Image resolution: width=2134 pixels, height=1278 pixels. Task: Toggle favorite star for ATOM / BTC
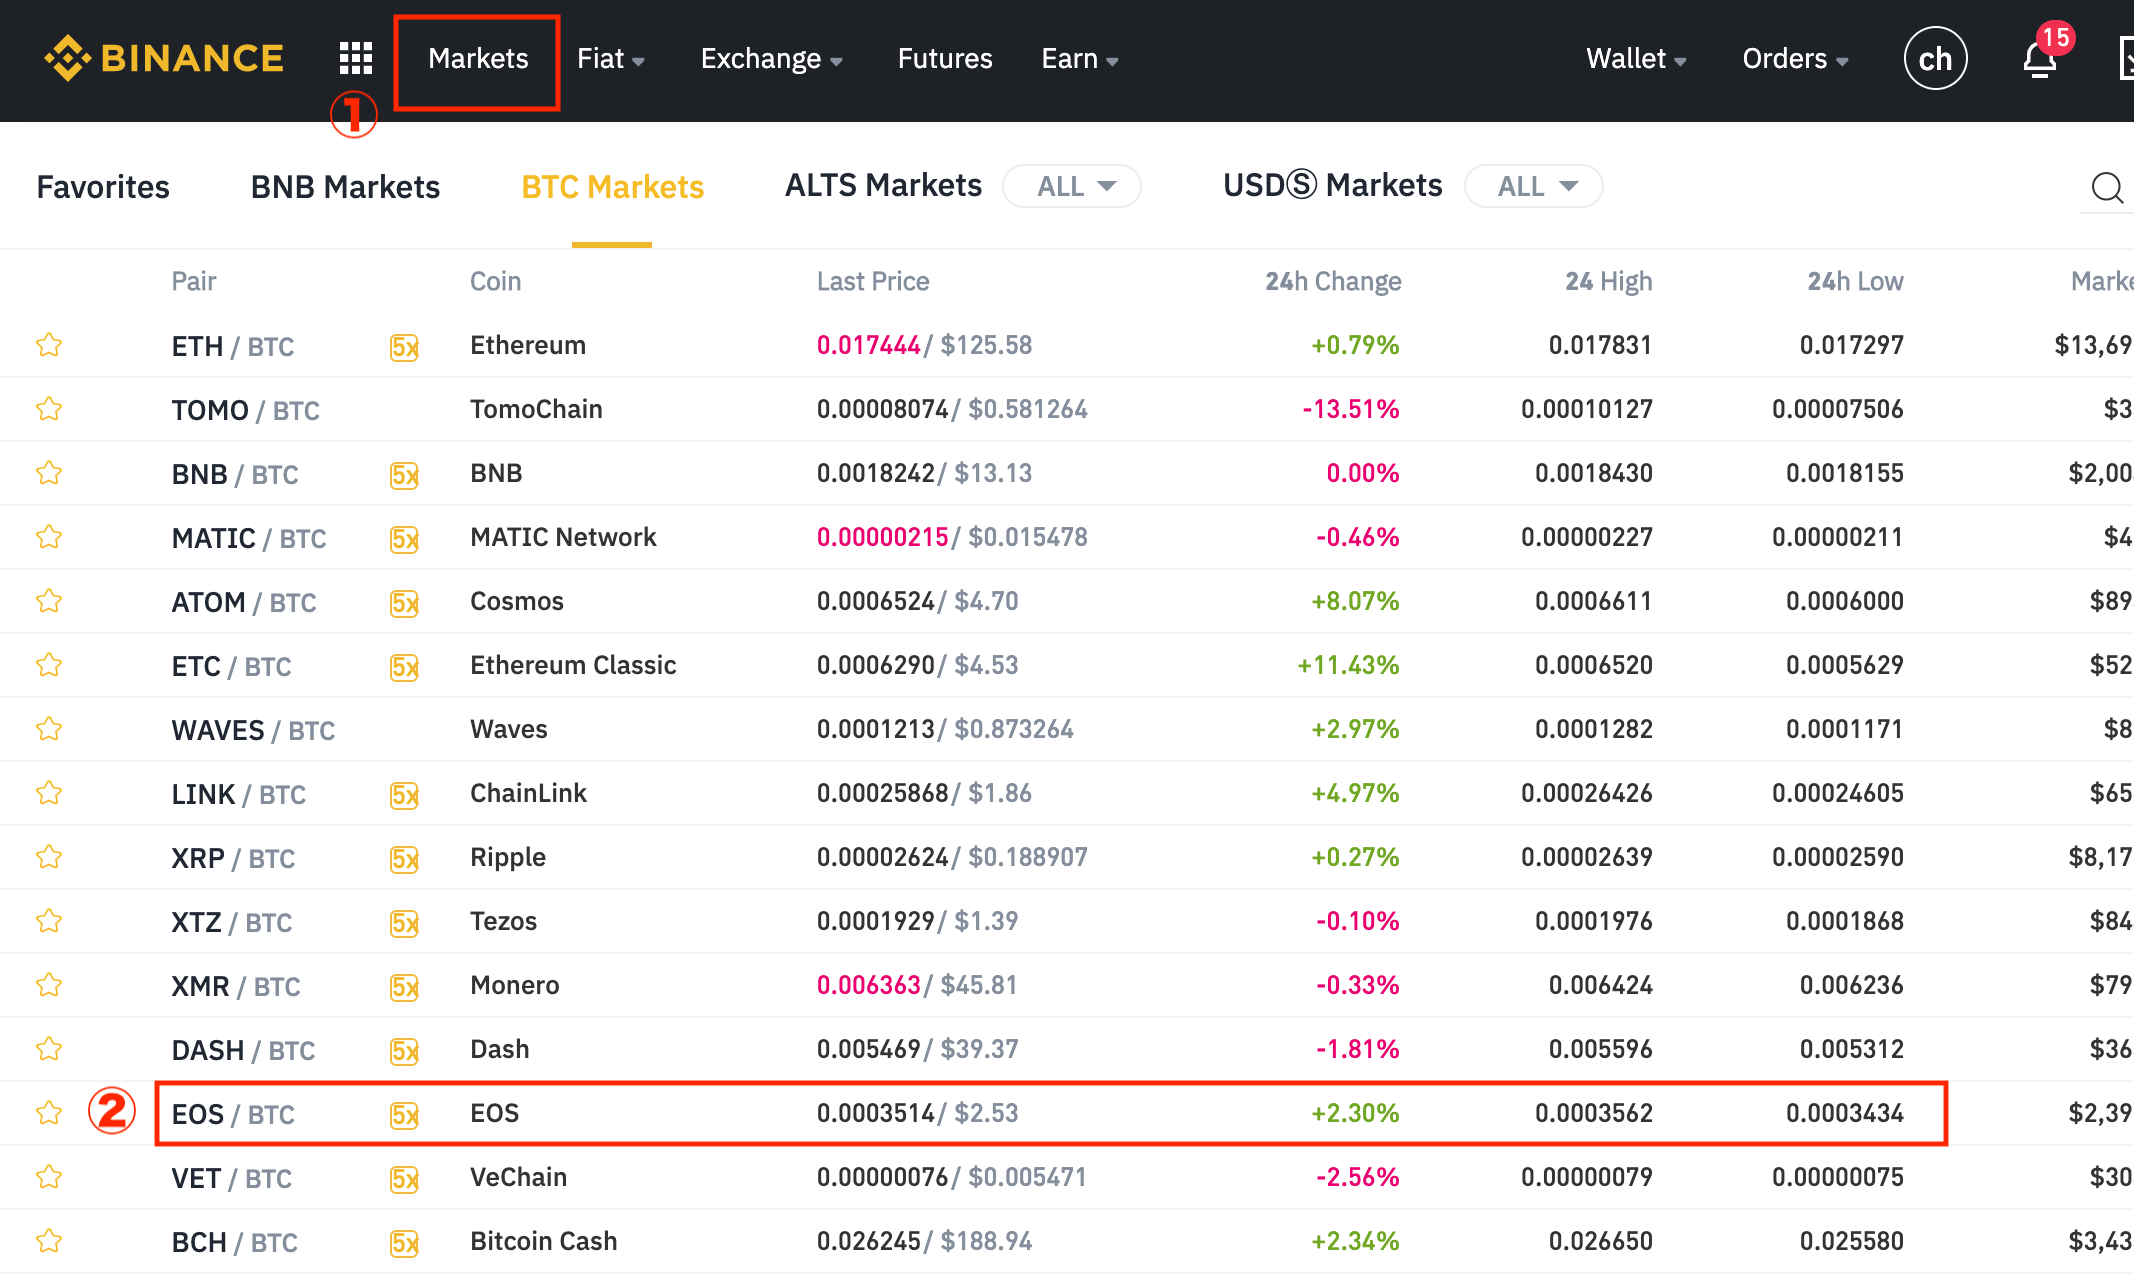pos(49,601)
